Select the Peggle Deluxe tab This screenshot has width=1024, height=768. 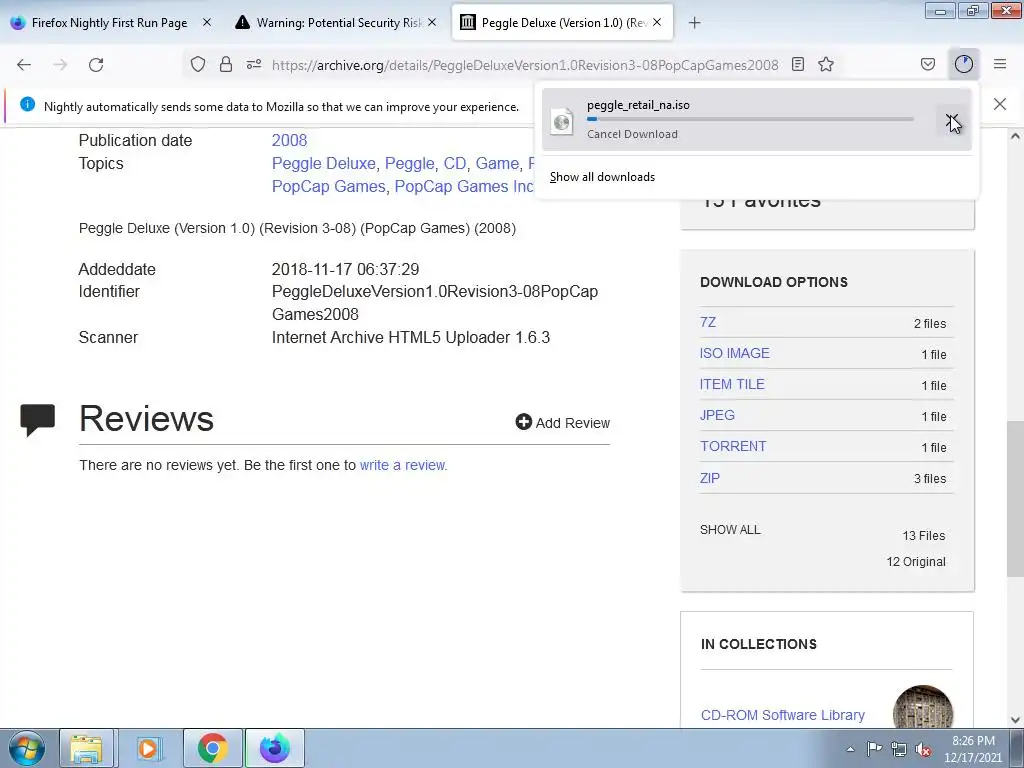562,22
